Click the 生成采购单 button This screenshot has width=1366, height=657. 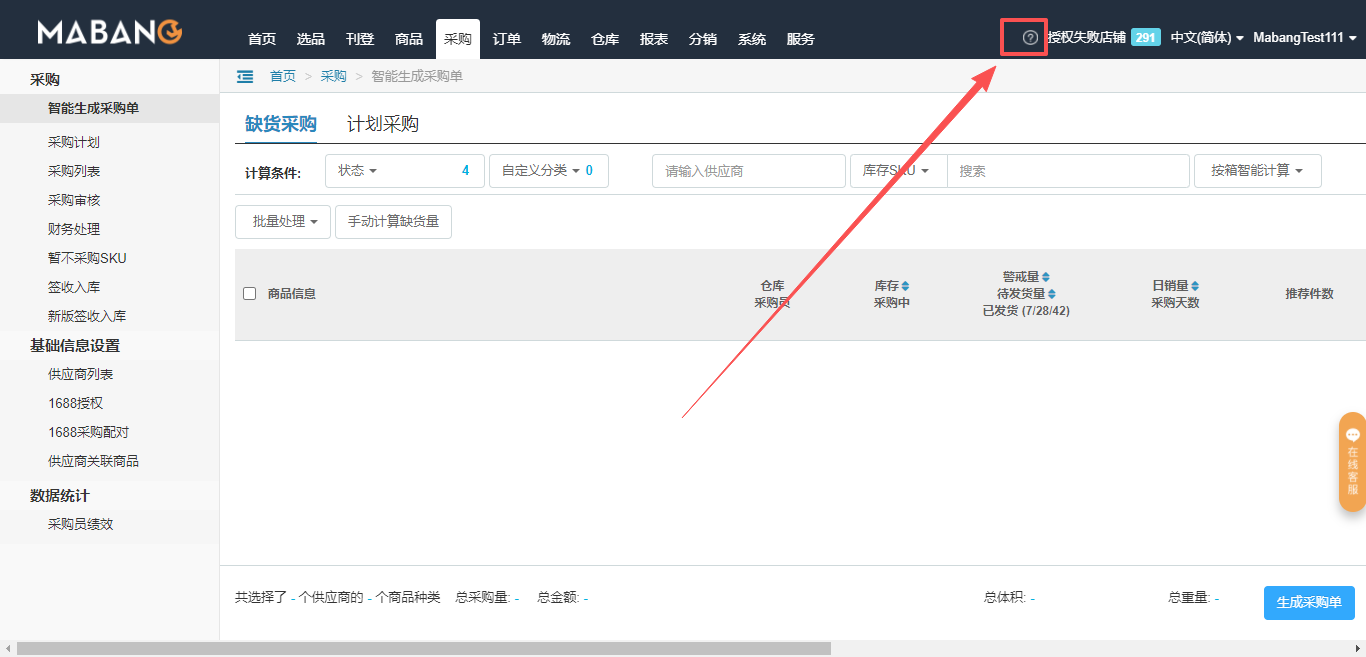click(x=1308, y=602)
